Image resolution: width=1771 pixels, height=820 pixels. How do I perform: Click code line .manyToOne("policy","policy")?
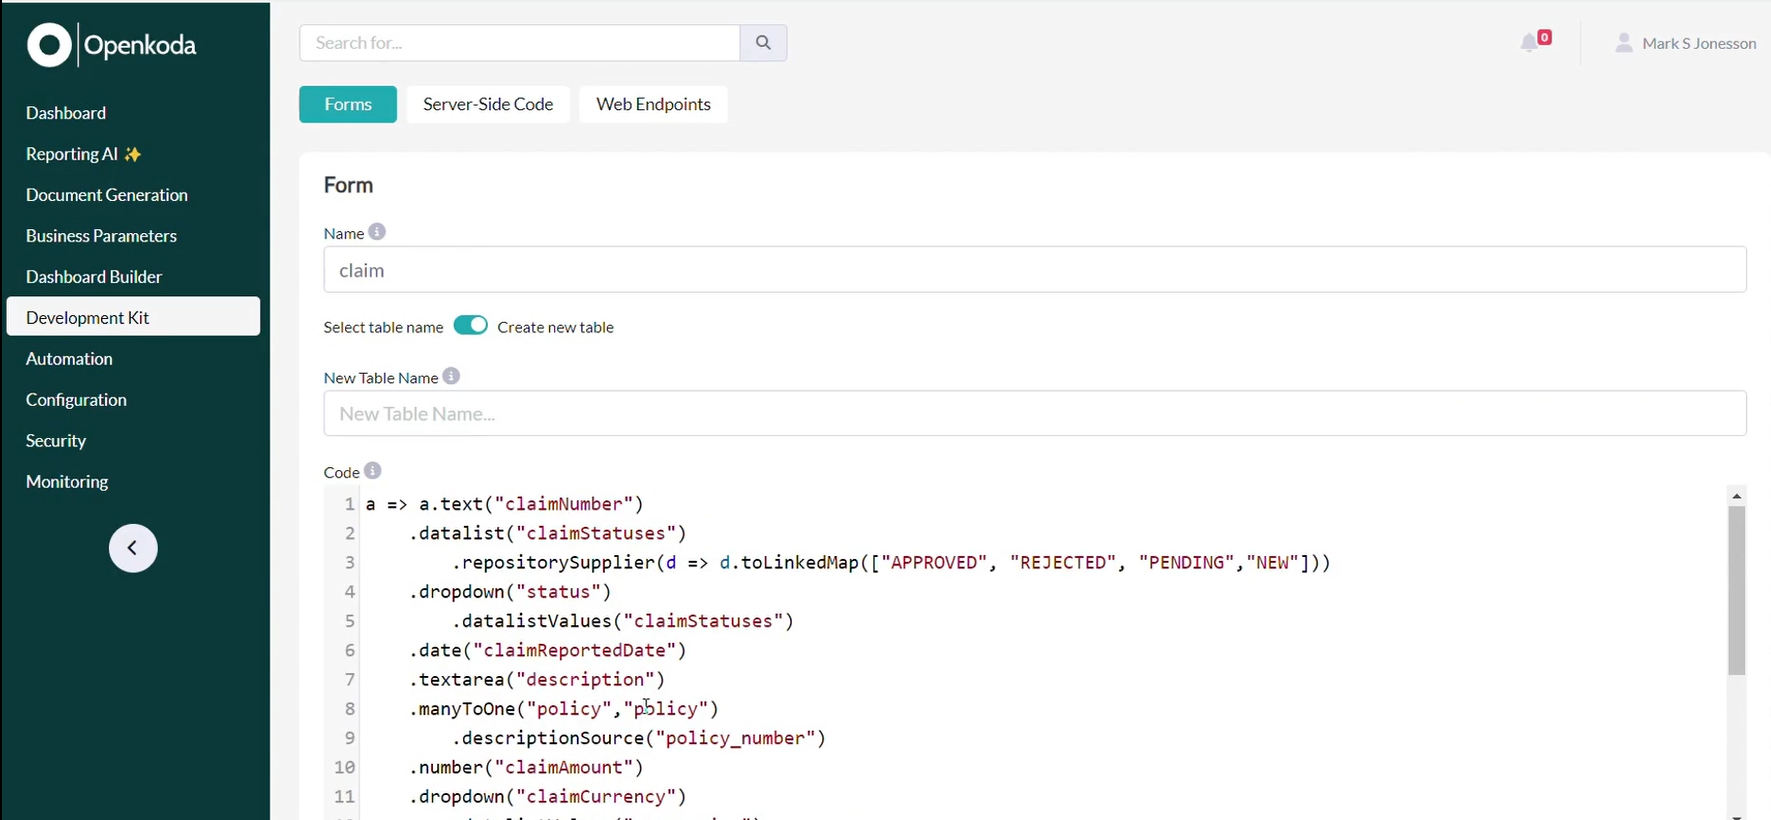click(564, 709)
